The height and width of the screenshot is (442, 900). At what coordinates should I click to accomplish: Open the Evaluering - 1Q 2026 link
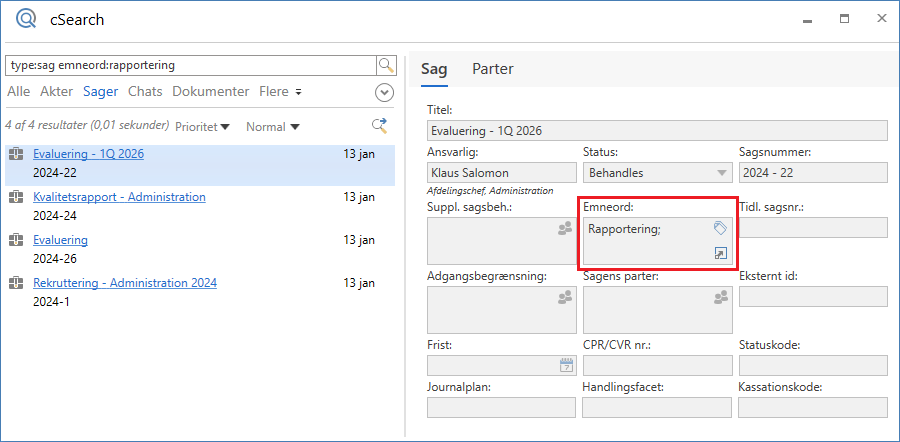pos(88,154)
